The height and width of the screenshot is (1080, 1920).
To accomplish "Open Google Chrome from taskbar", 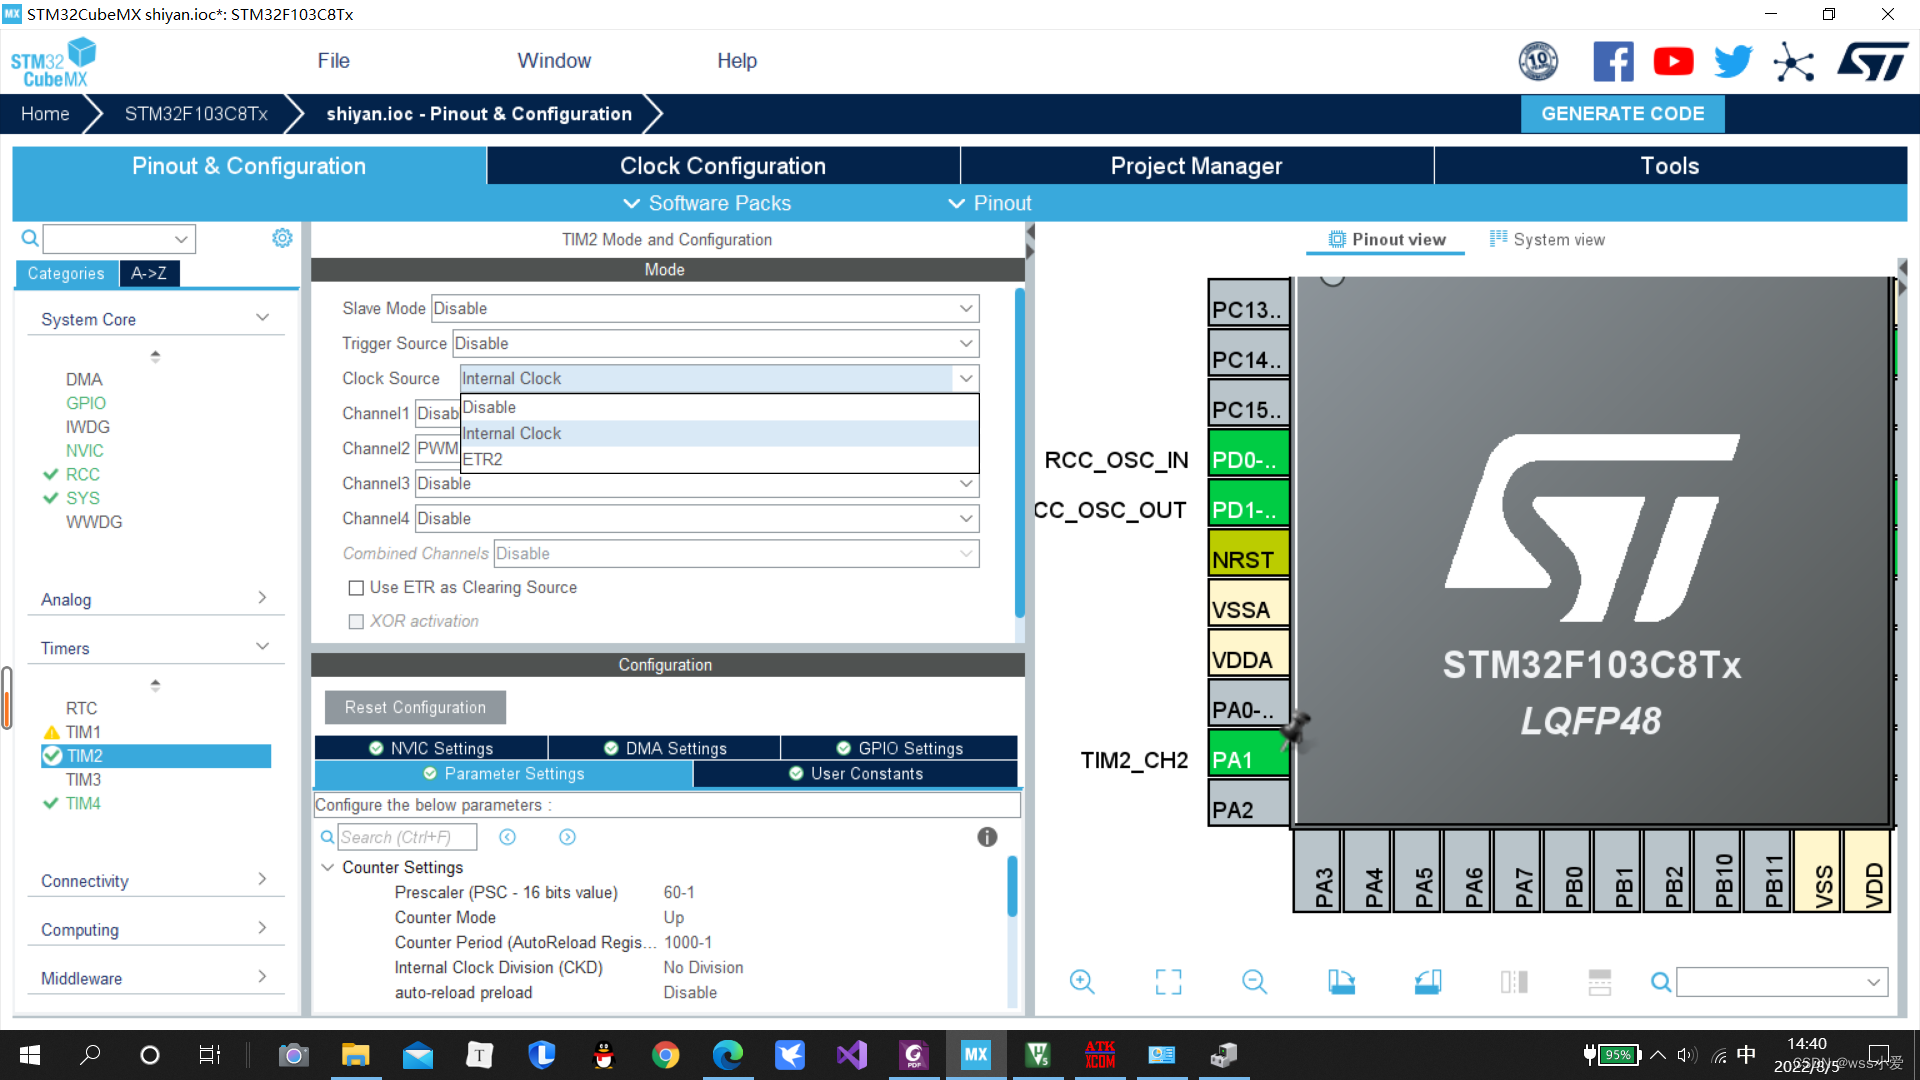I will 665,1055.
